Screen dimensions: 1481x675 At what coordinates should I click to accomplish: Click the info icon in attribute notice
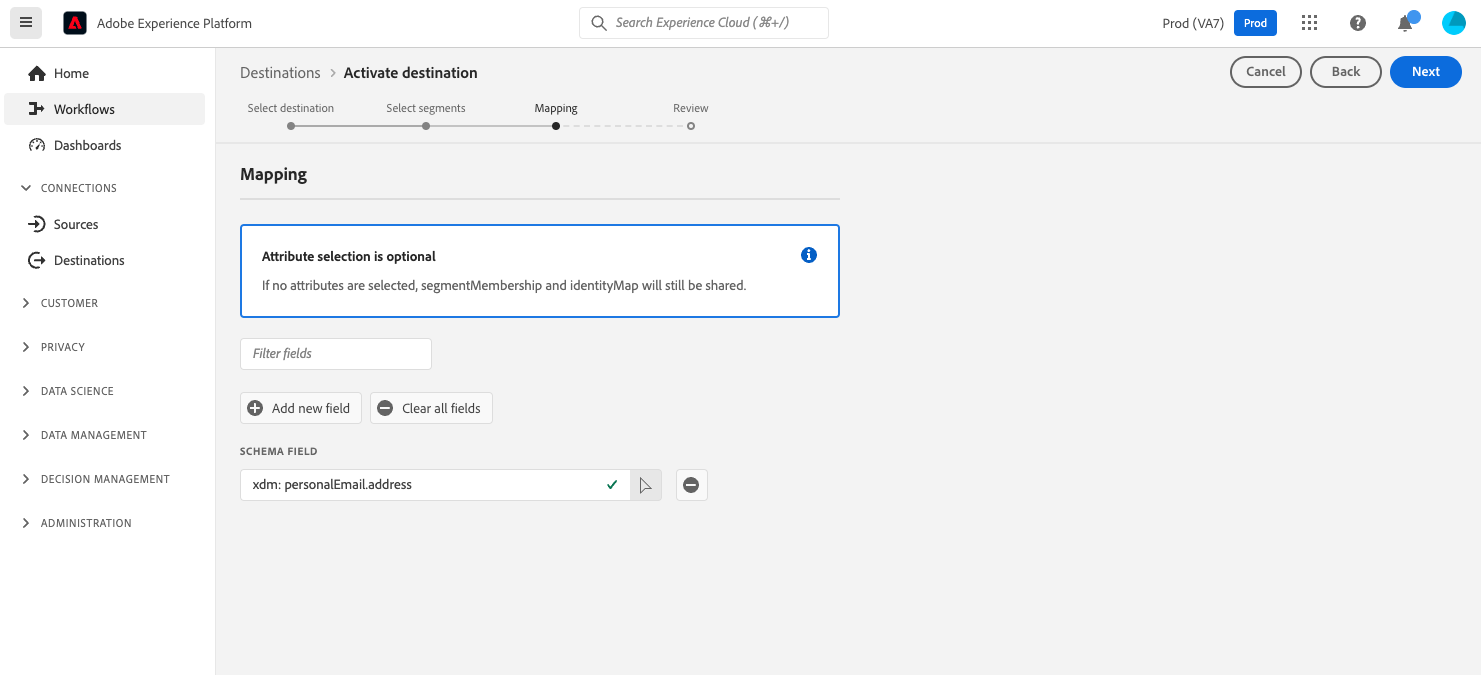coord(809,255)
